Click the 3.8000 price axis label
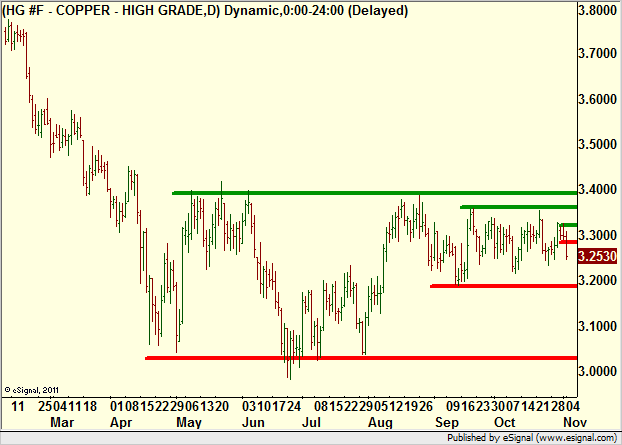The height and width of the screenshot is (445, 622). (x=598, y=10)
